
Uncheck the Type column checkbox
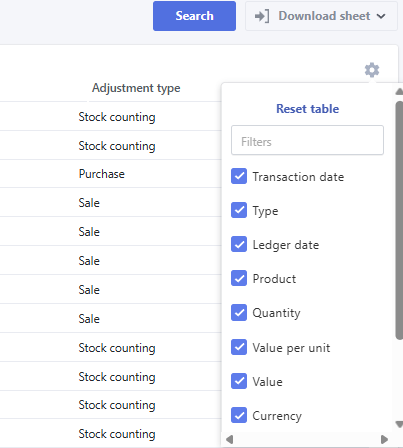pos(239,210)
